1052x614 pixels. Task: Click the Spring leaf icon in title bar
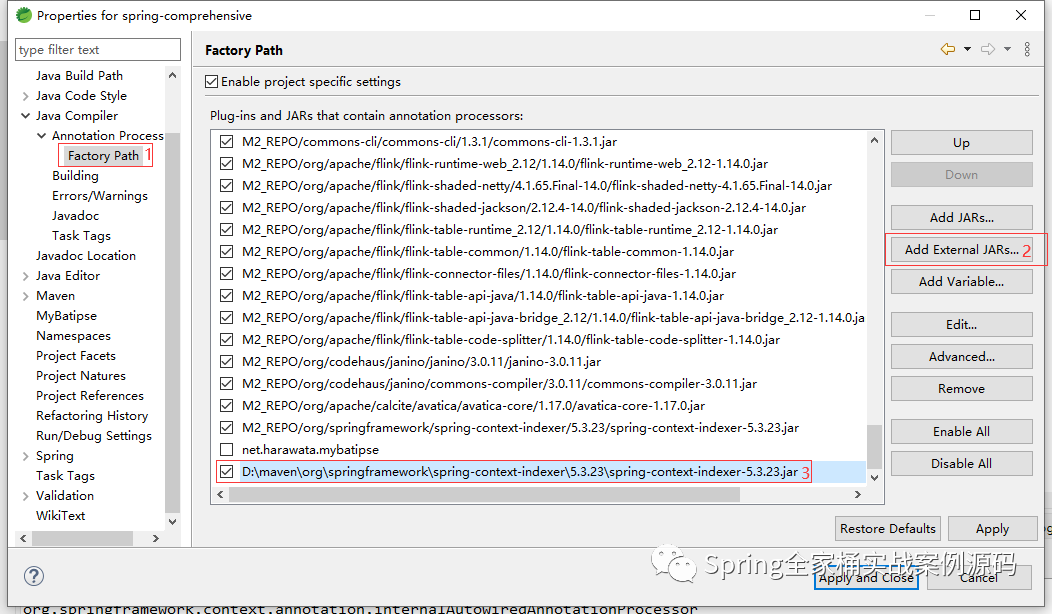[x=23, y=15]
